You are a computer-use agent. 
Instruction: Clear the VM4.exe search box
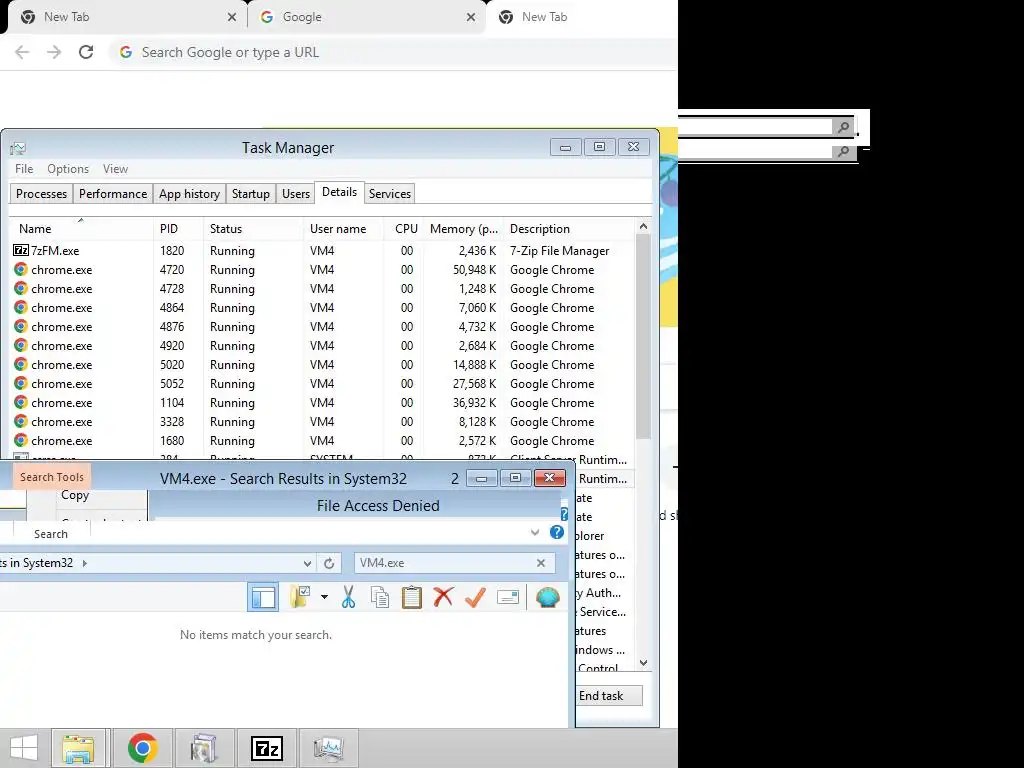[x=541, y=563]
